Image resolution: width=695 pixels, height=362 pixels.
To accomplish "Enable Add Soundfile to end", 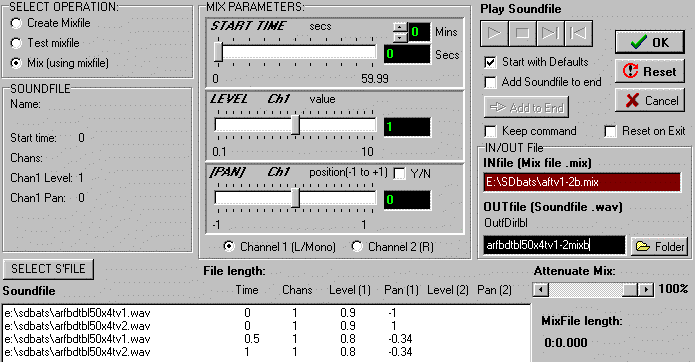I will (x=490, y=82).
